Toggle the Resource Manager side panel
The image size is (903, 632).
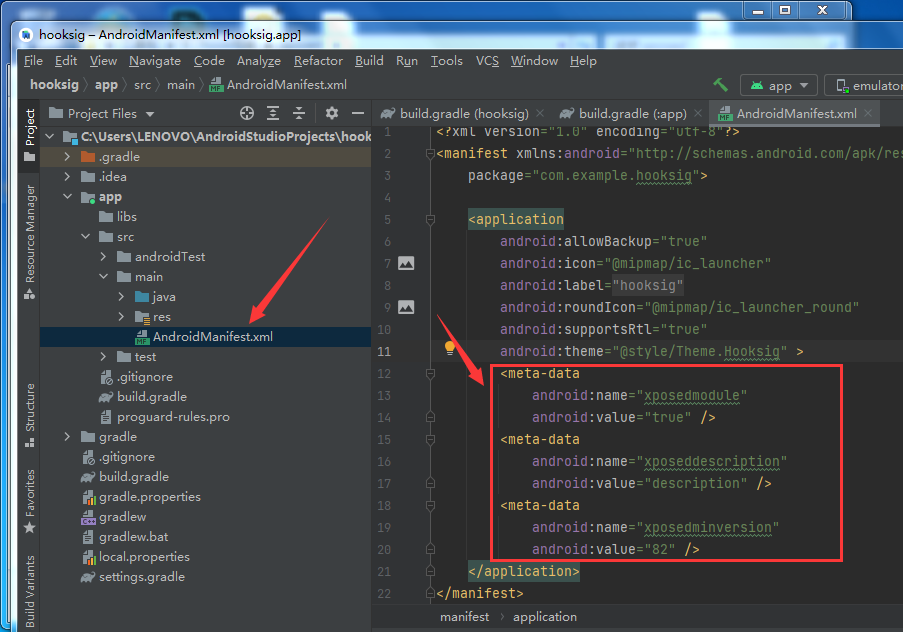(30, 231)
